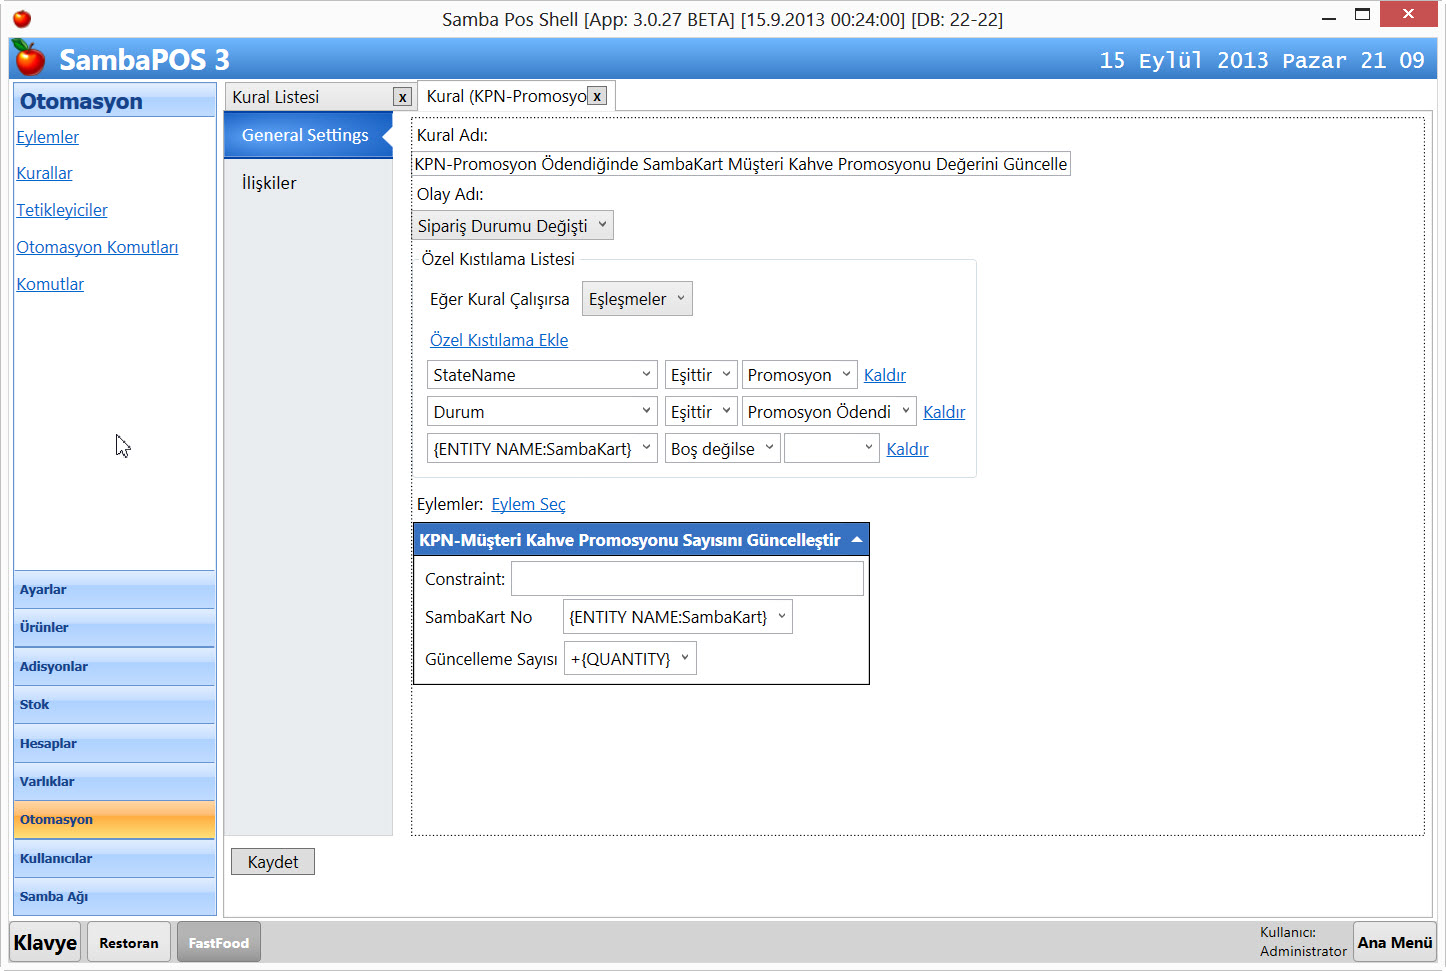1446x971 pixels.
Task: Open the Promosyon Ödendi value dropdown
Action: tap(829, 412)
